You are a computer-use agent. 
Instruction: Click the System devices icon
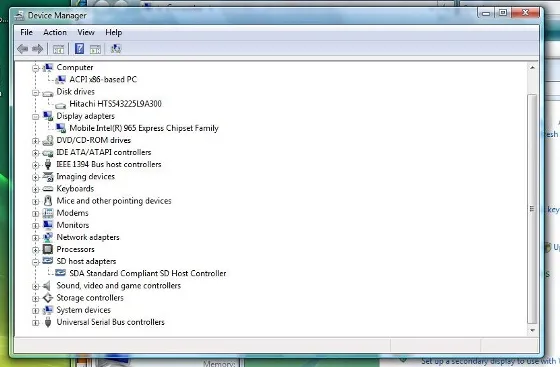[x=48, y=310]
